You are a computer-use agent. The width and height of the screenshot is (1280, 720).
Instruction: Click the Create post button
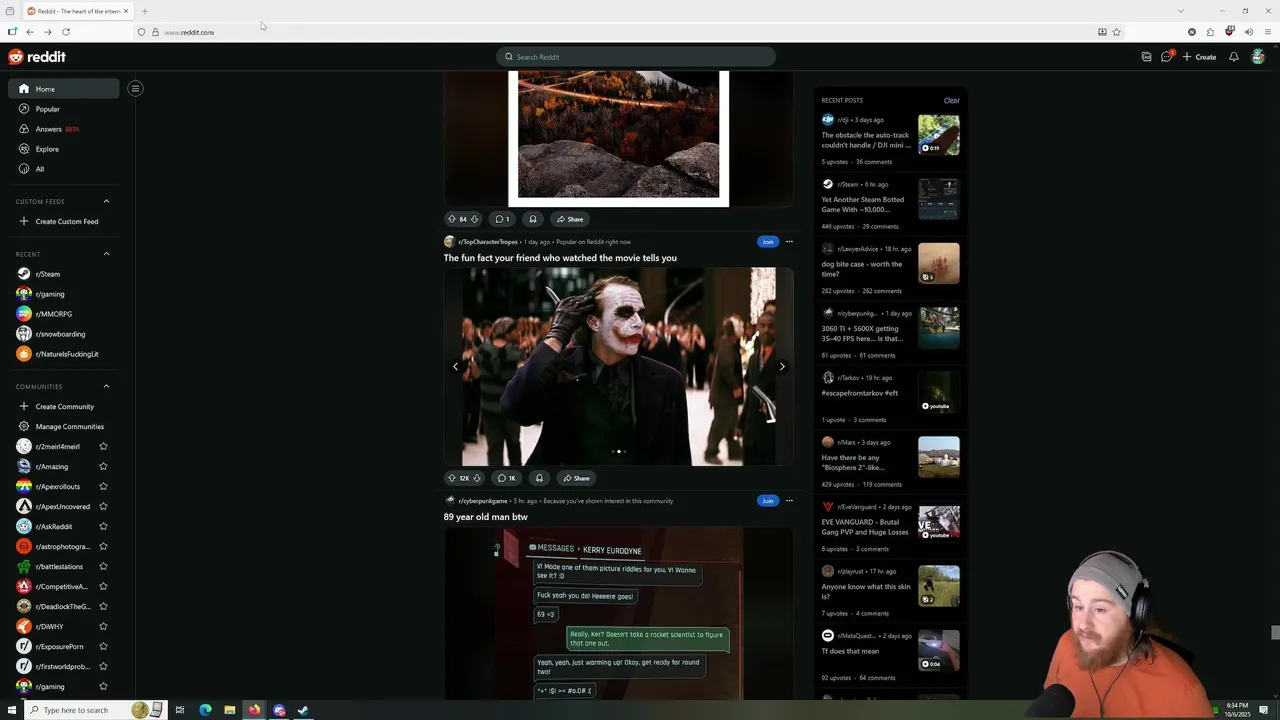tap(1199, 57)
